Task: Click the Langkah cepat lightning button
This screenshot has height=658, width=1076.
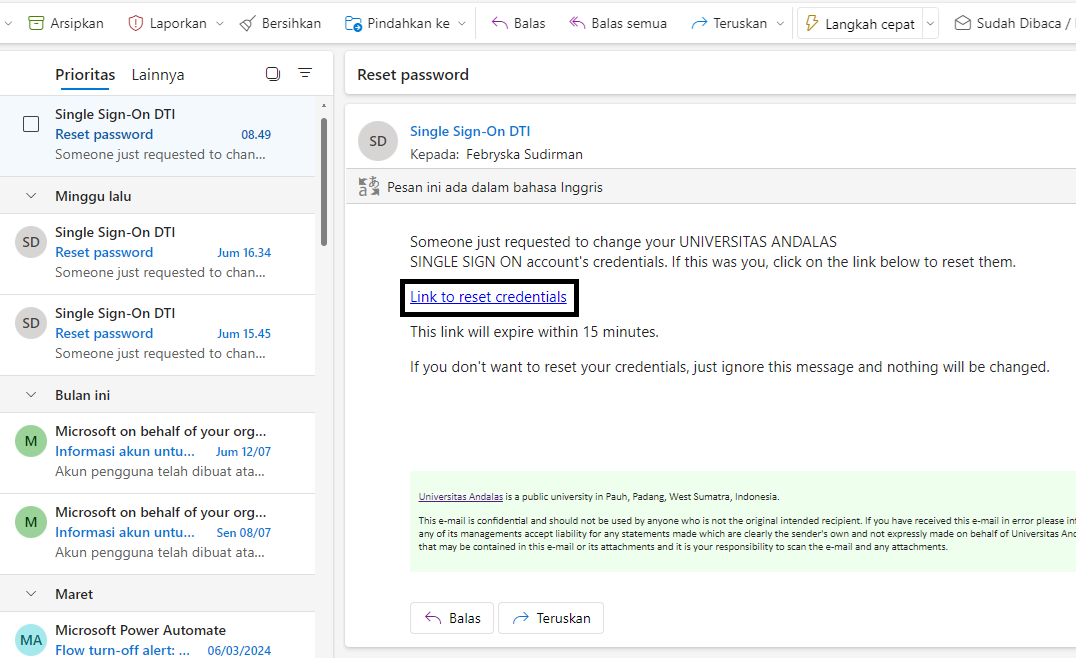Action: 860,24
